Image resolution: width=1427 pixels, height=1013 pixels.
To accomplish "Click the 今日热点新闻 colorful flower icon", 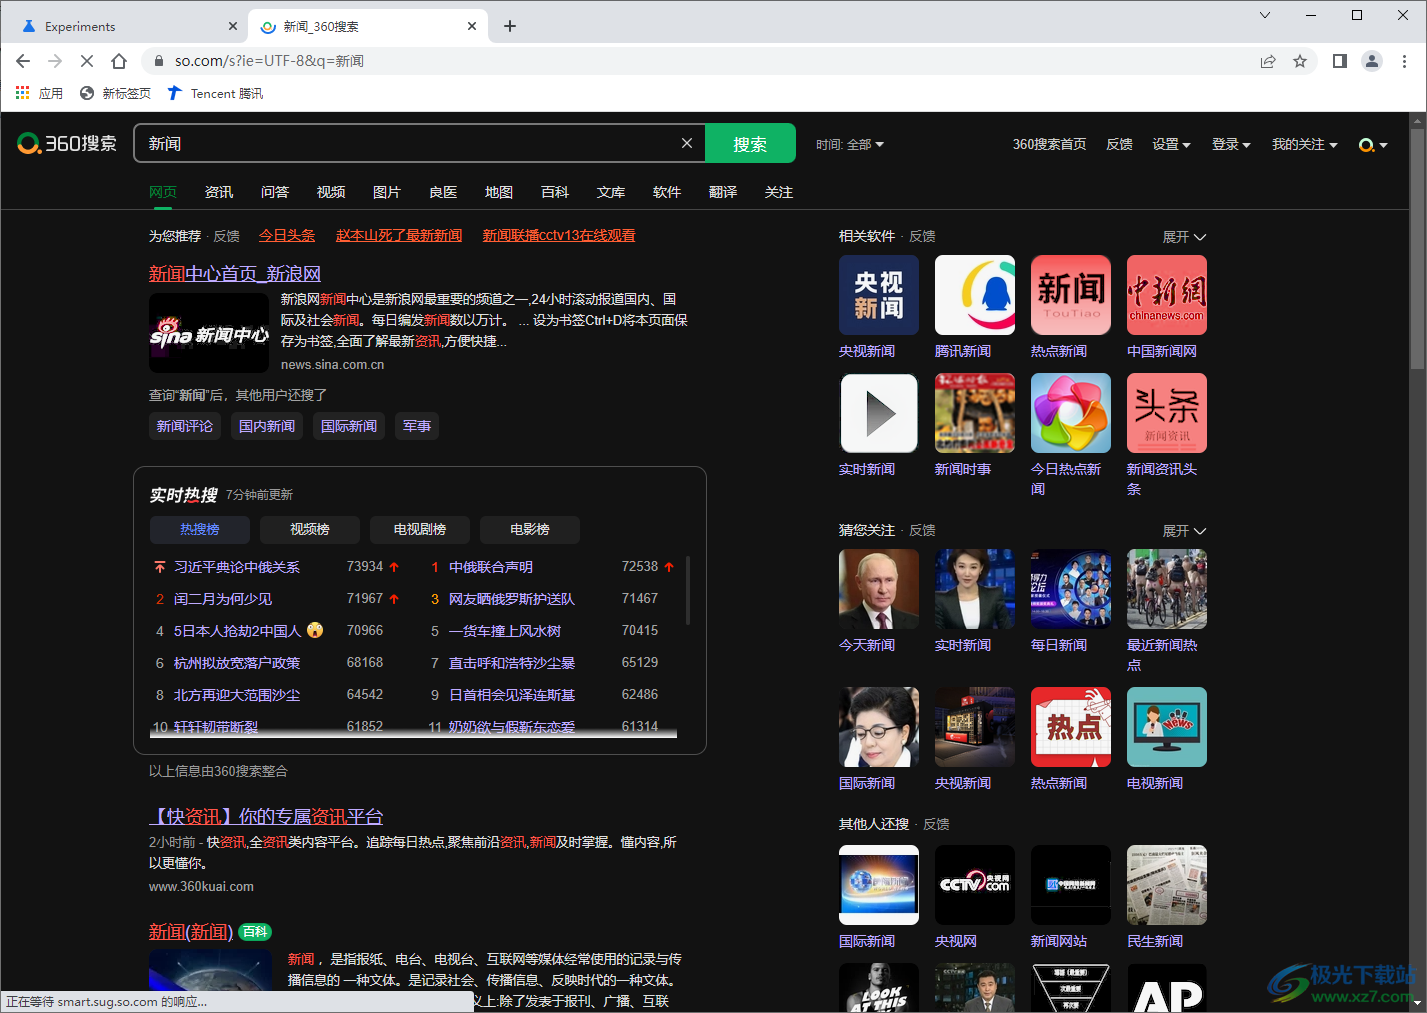I will point(1070,413).
